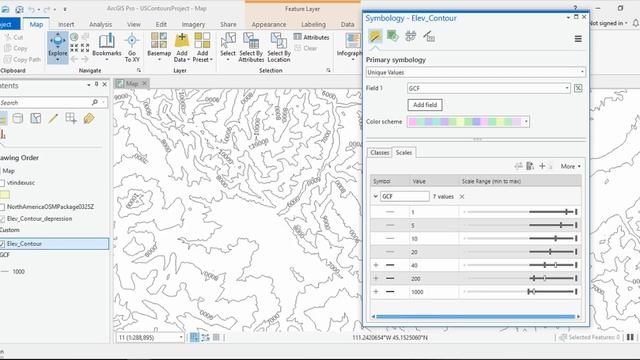This screenshot has width=640, height=360.
Task: Open the Bookmarks menu
Action: [x=107, y=47]
